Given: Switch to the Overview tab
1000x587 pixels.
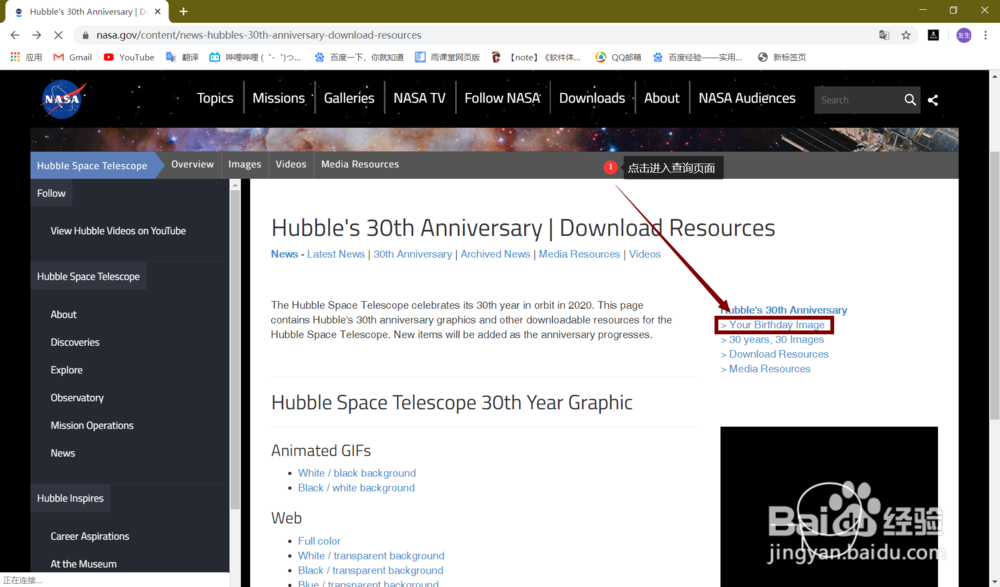Looking at the screenshot, I should click(193, 165).
